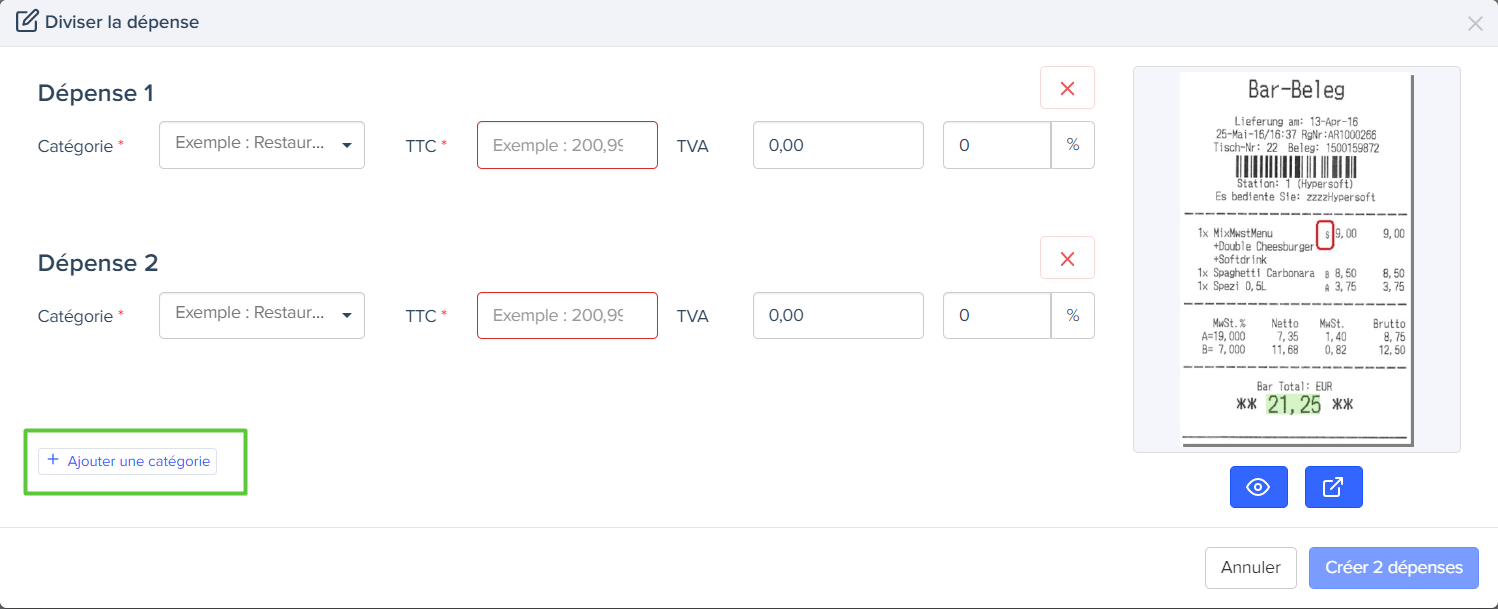Focus the TTC amount field of Dépense 2
1498x609 pixels.
(567, 315)
